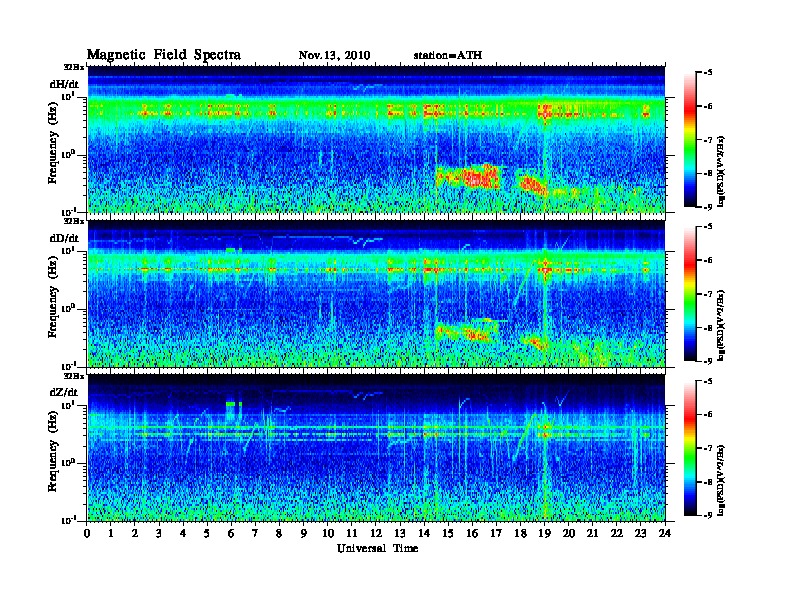Image resolution: width=792 pixels, height=612 pixels.
Task: Click the -7 tick on dH/dt color scale
Action: pyautogui.click(x=708, y=140)
